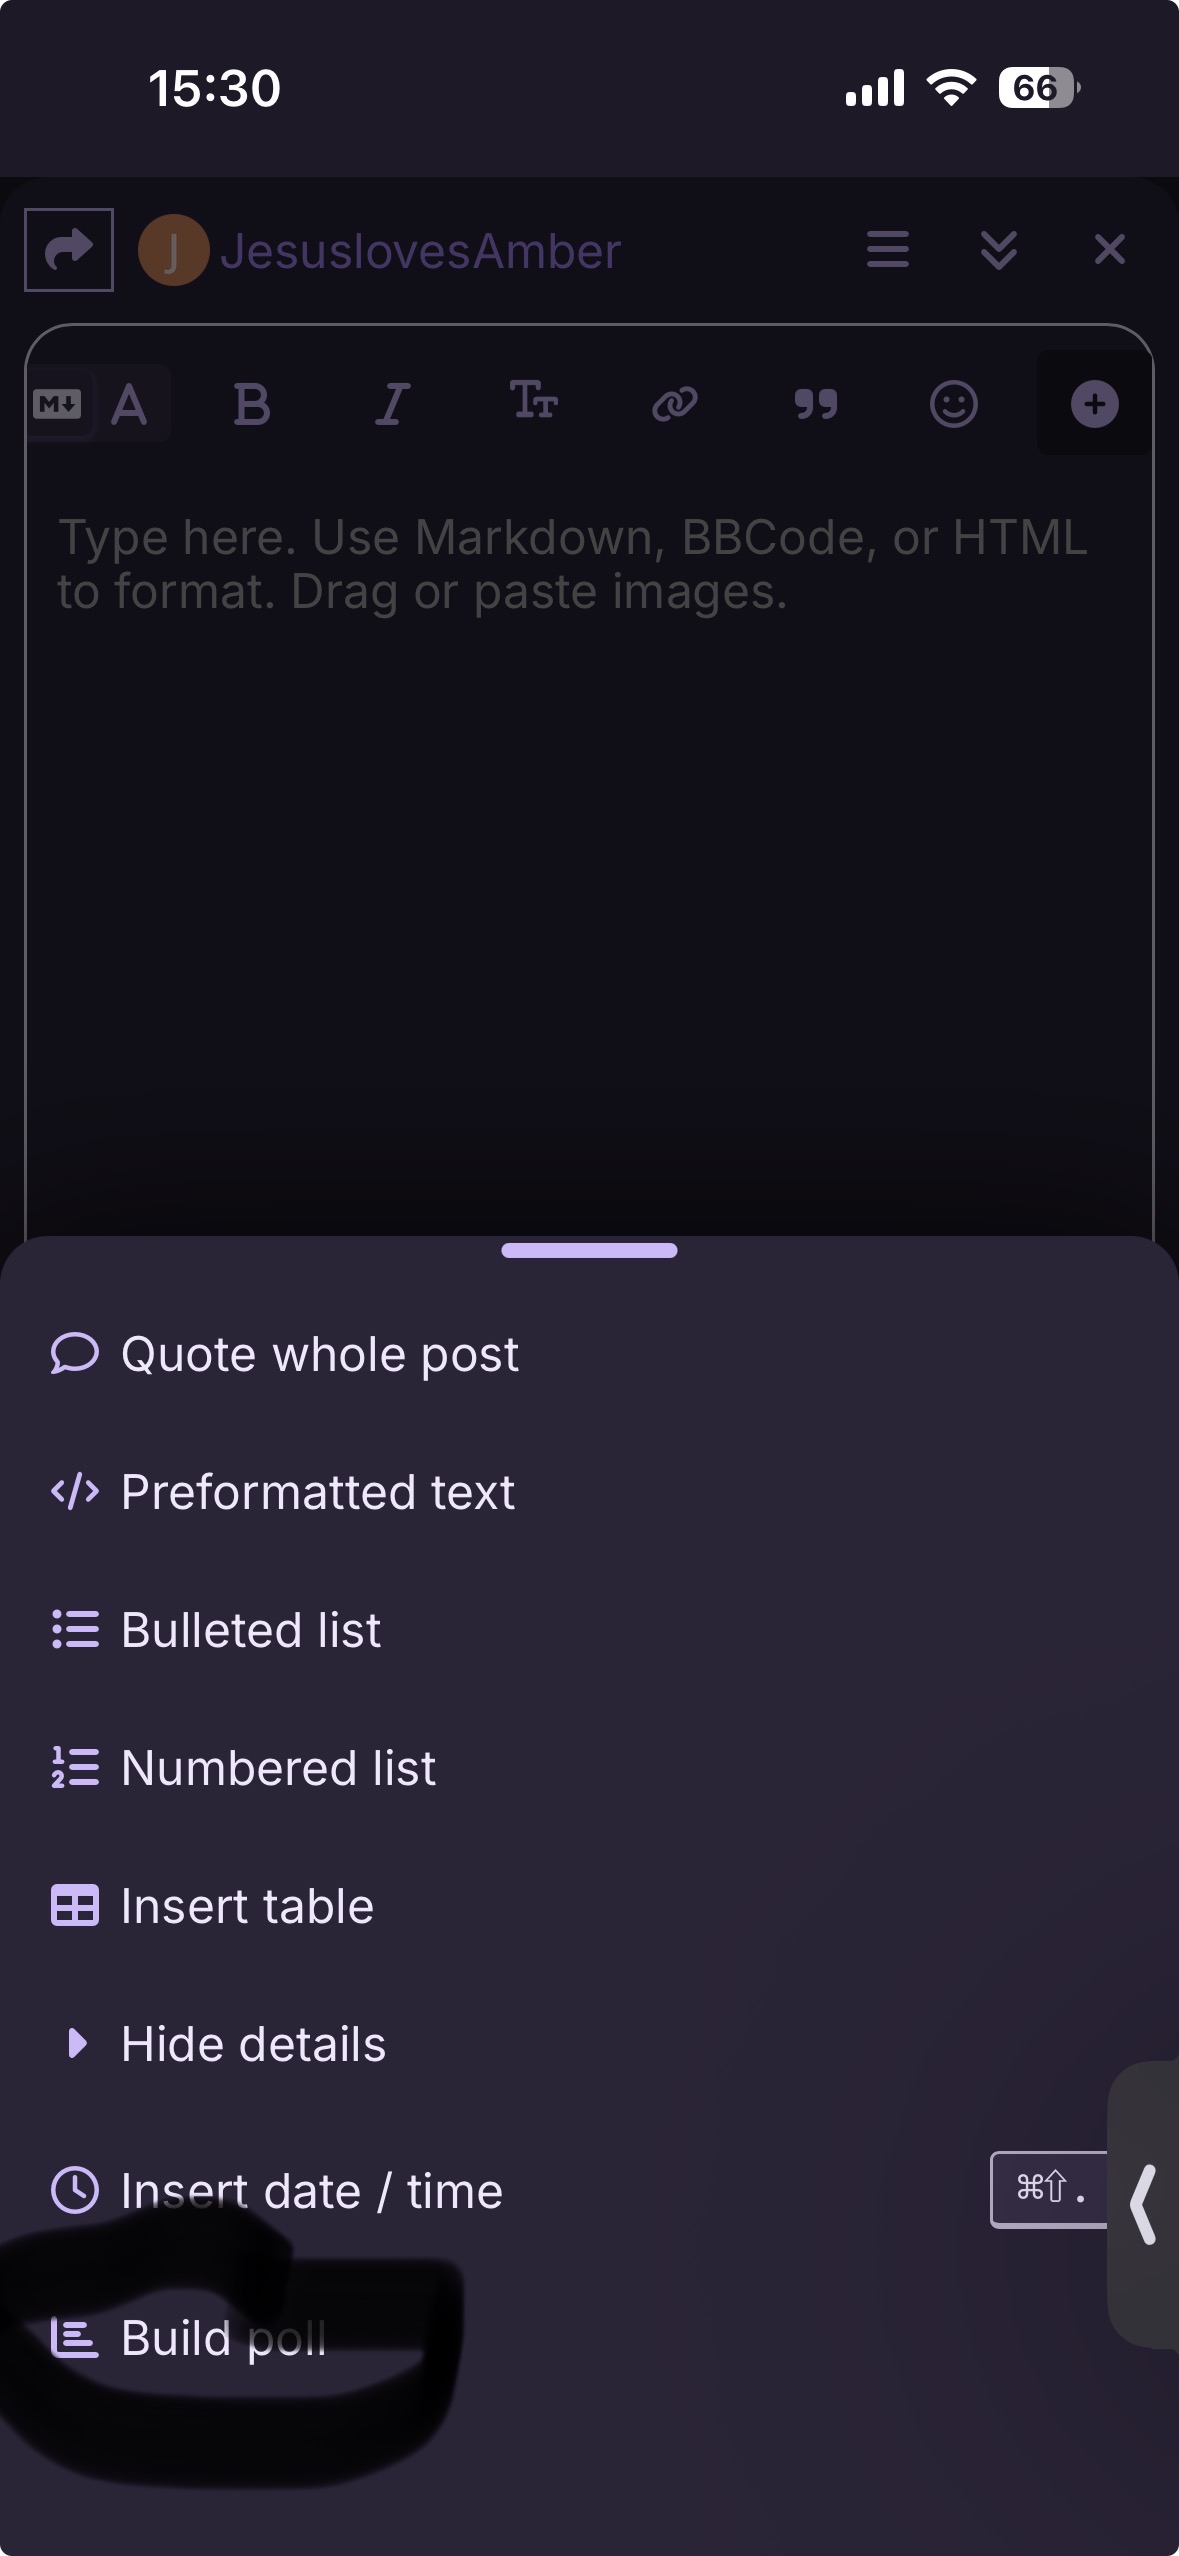Tap the JesuslovesAmber username link
Screen dimensions: 1179x2556
[420, 251]
